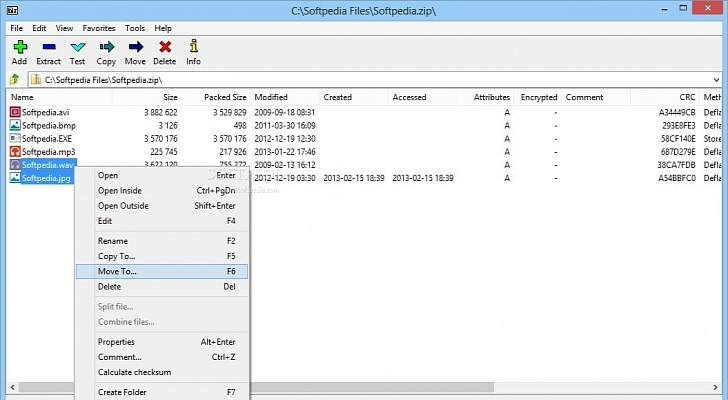
Task: Choose Calculate checksum in context menu
Action: pos(134,372)
